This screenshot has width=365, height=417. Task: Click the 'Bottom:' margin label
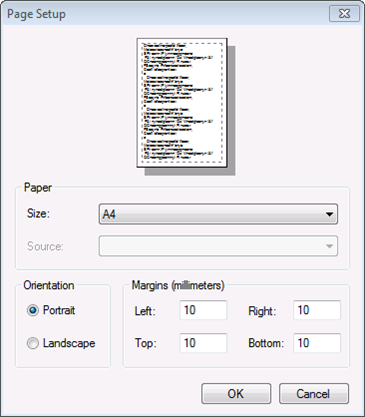click(x=266, y=343)
